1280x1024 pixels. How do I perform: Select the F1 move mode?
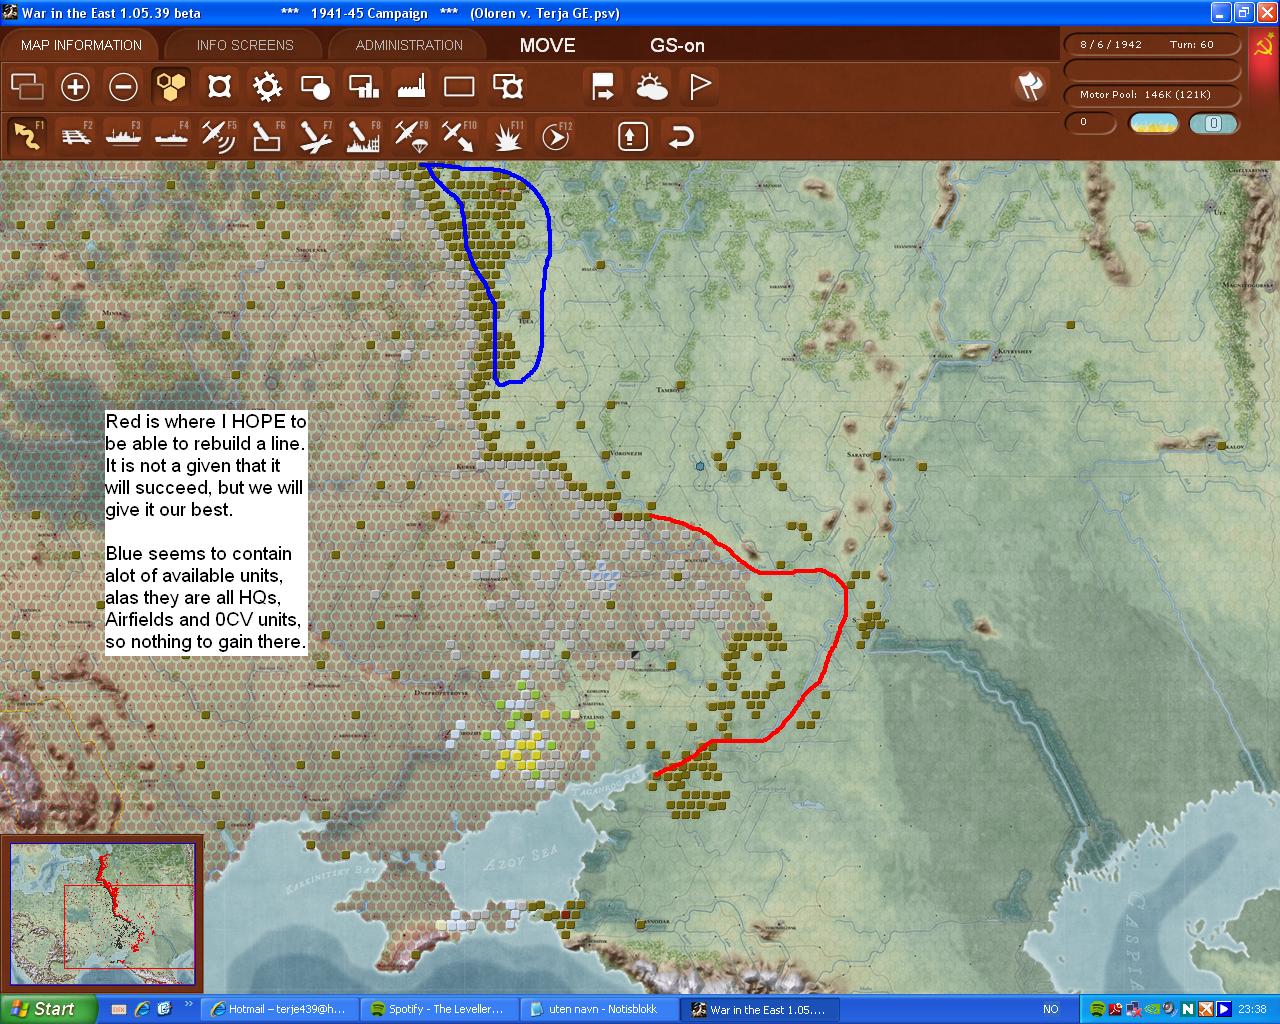coord(27,136)
